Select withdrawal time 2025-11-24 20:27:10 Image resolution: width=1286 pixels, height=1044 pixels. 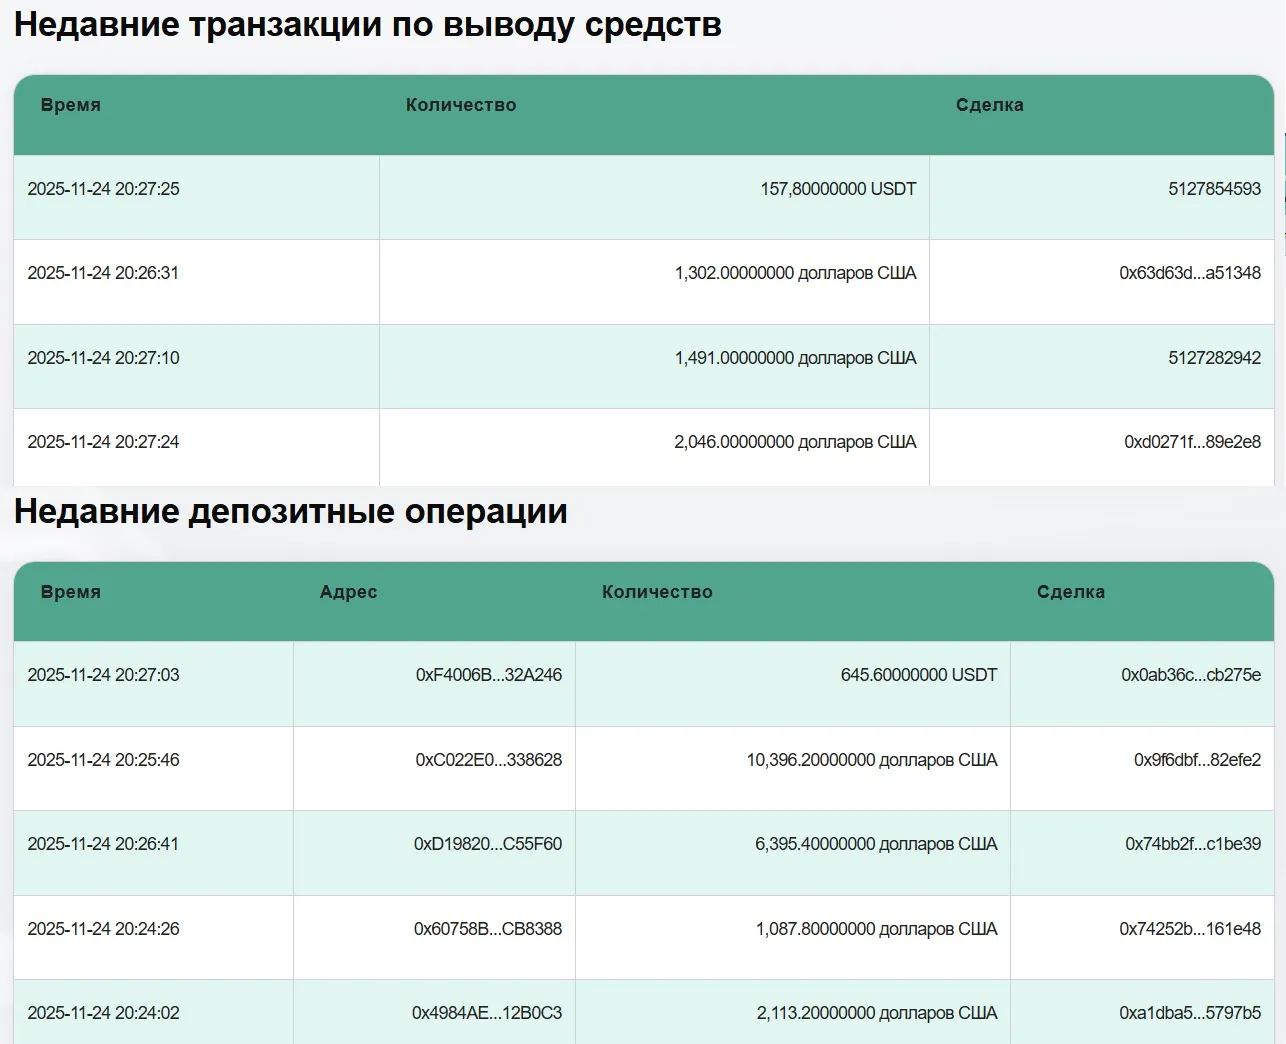104,358
